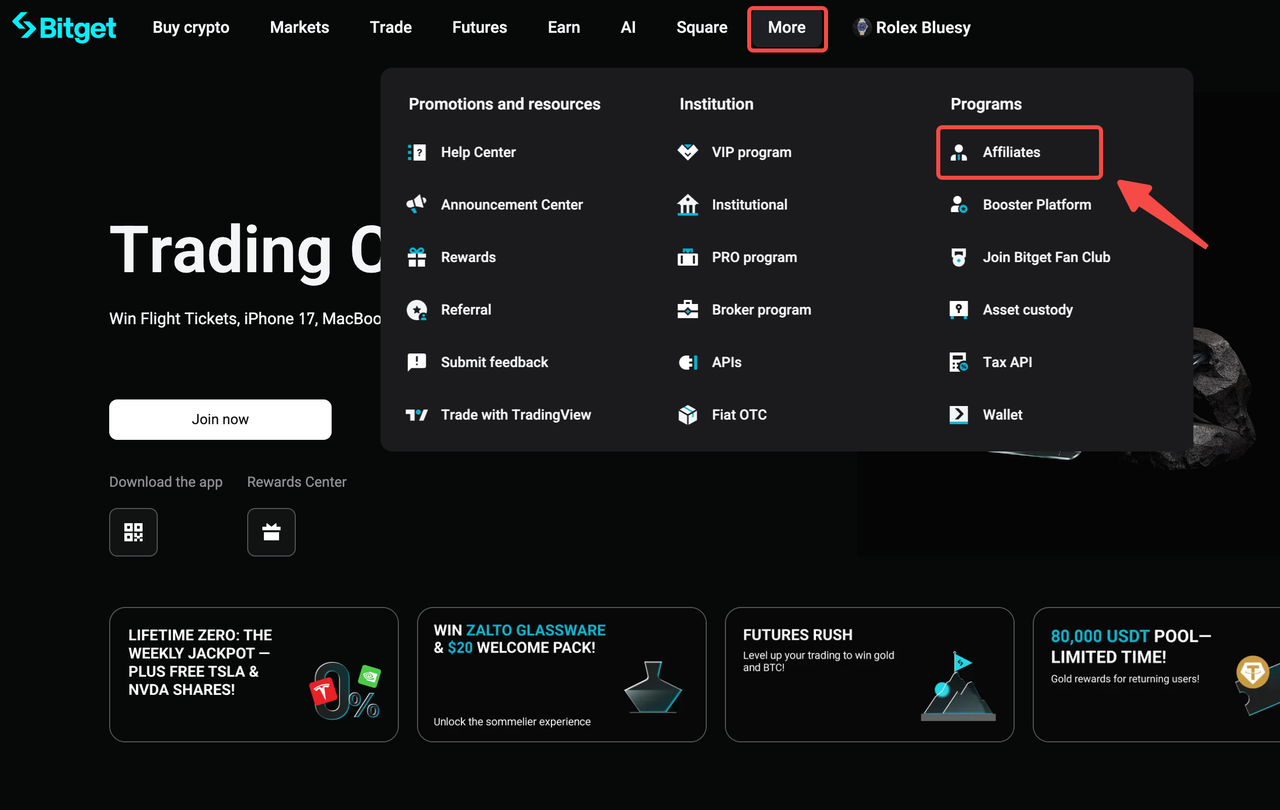This screenshot has height=810, width=1280.
Task: Open Tax API link
Action: pos(1007,362)
